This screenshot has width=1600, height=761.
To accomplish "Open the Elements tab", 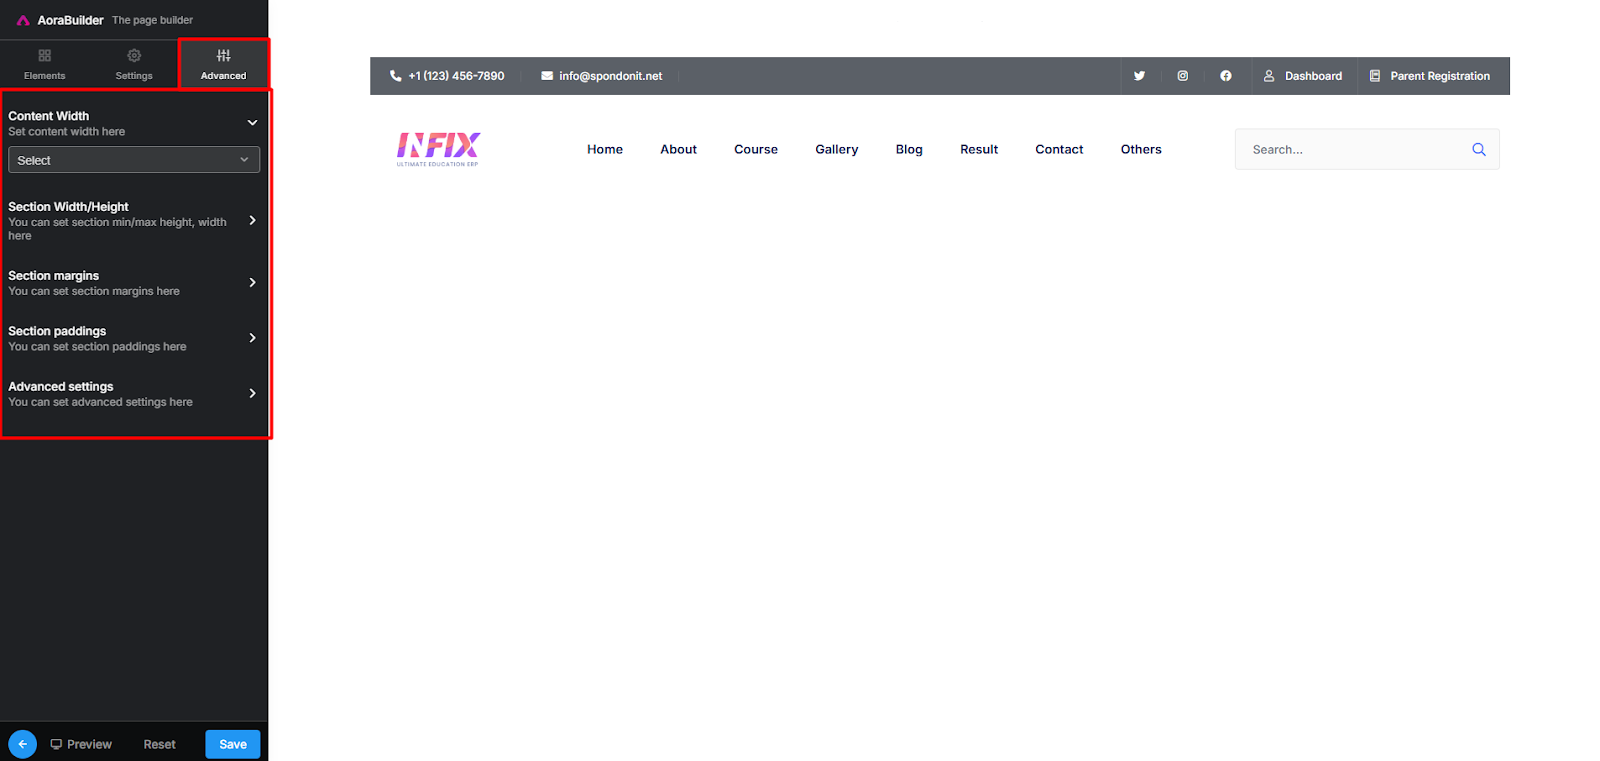I will coord(44,64).
